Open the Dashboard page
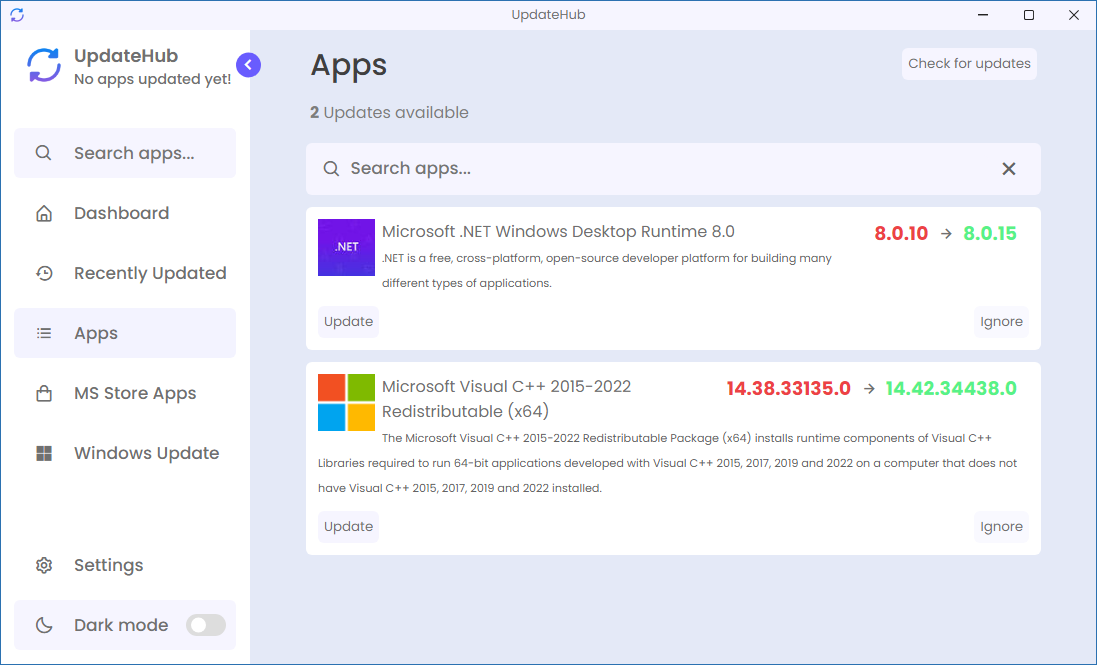 point(125,213)
